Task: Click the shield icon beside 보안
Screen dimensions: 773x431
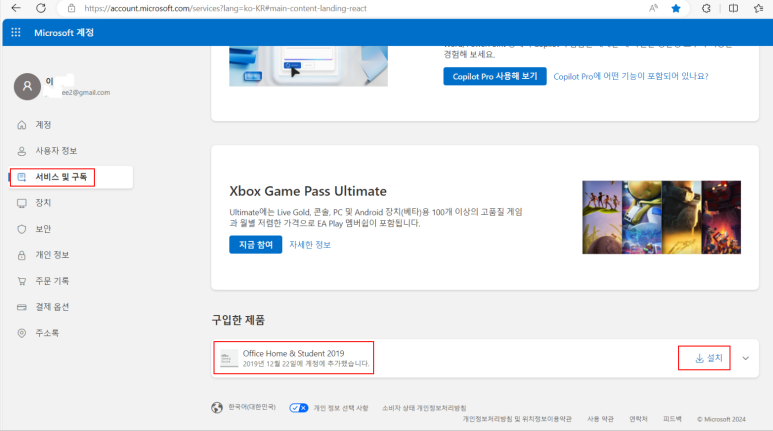Action: click(x=22, y=229)
